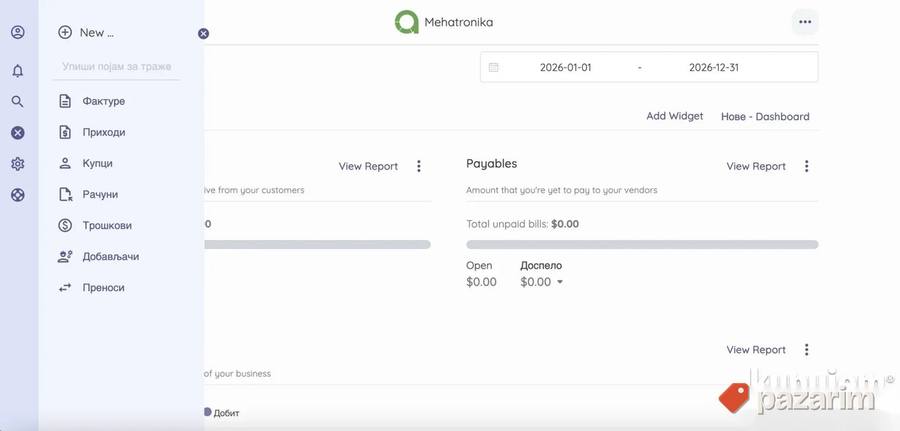Viewport: 900px width, 431px height.
Task: Open bottom widget three-dot options
Action: (x=806, y=350)
